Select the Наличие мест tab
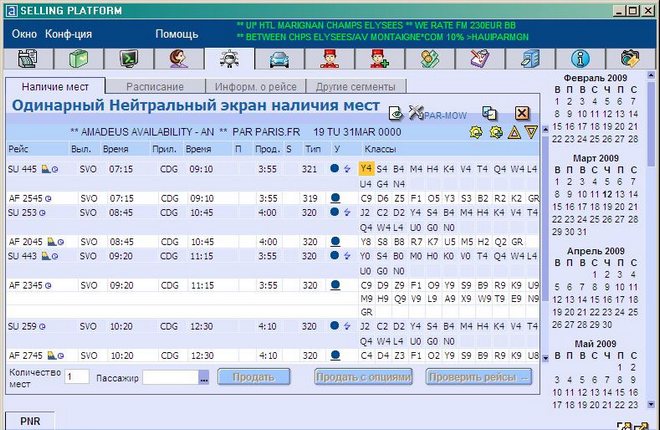 (x=55, y=87)
